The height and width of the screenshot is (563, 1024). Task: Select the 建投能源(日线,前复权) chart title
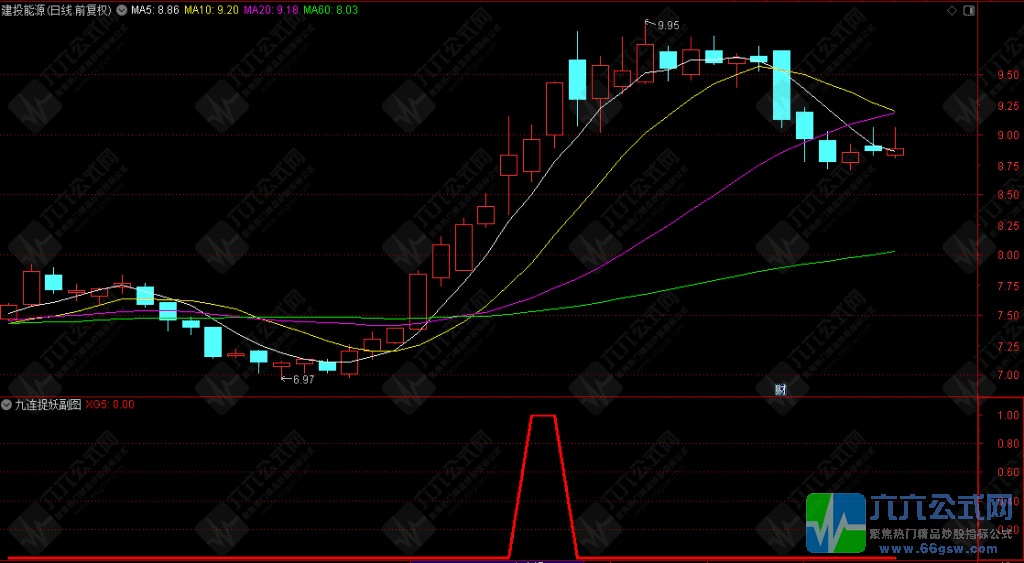(57, 10)
